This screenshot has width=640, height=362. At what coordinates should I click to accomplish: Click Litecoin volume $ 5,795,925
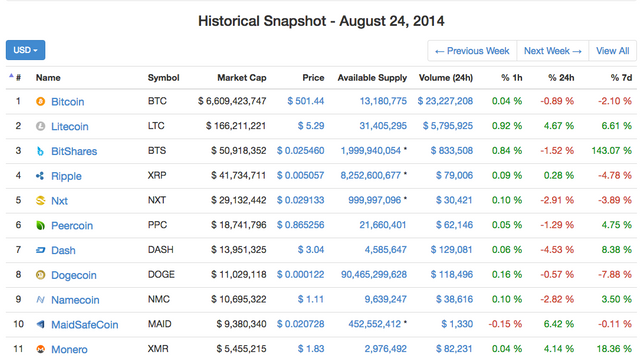pos(448,126)
